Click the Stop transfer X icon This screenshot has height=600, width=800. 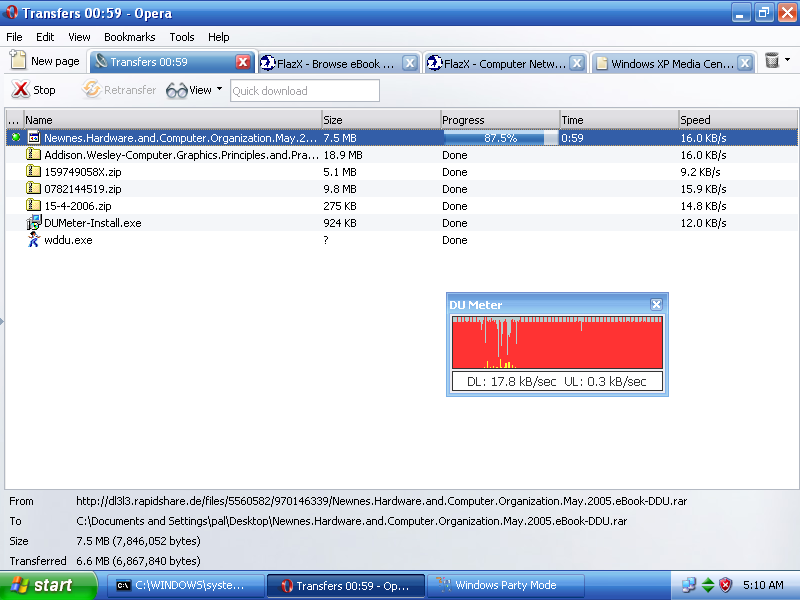[x=20, y=89]
